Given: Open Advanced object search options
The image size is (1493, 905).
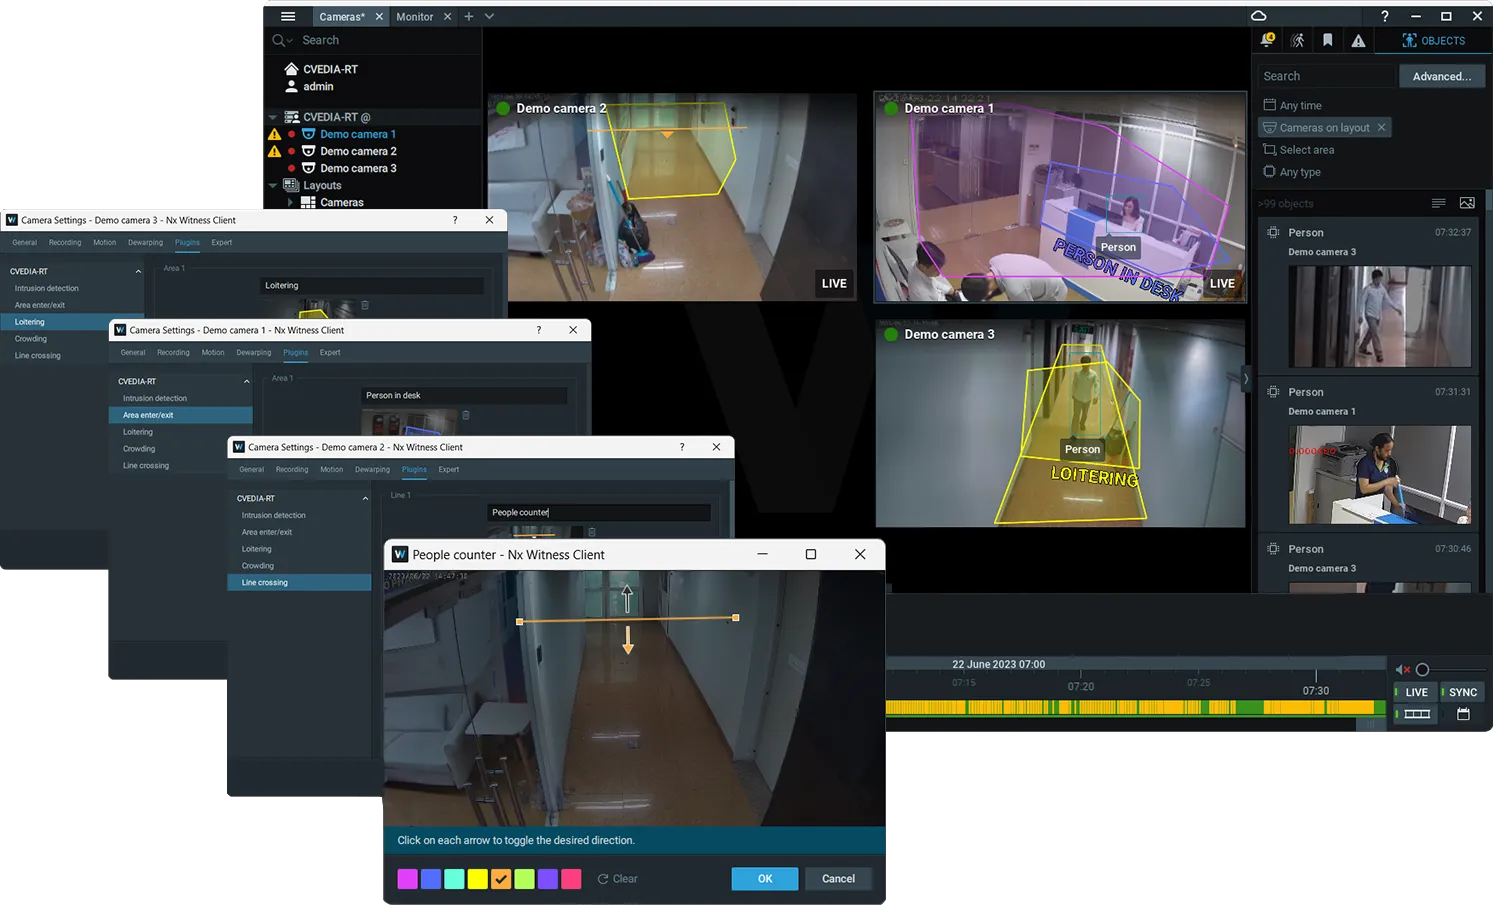Looking at the screenshot, I should tap(1442, 76).
